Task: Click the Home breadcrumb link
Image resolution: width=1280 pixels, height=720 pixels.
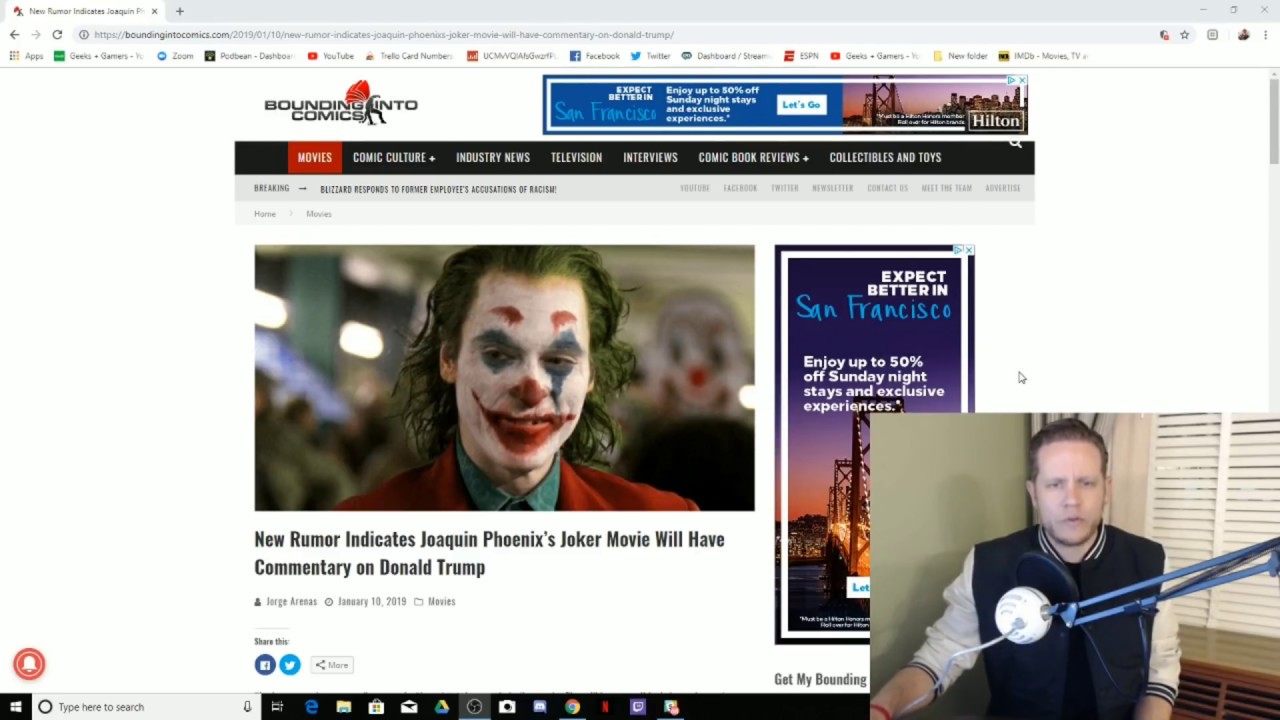Action: [x=265, y=214]
